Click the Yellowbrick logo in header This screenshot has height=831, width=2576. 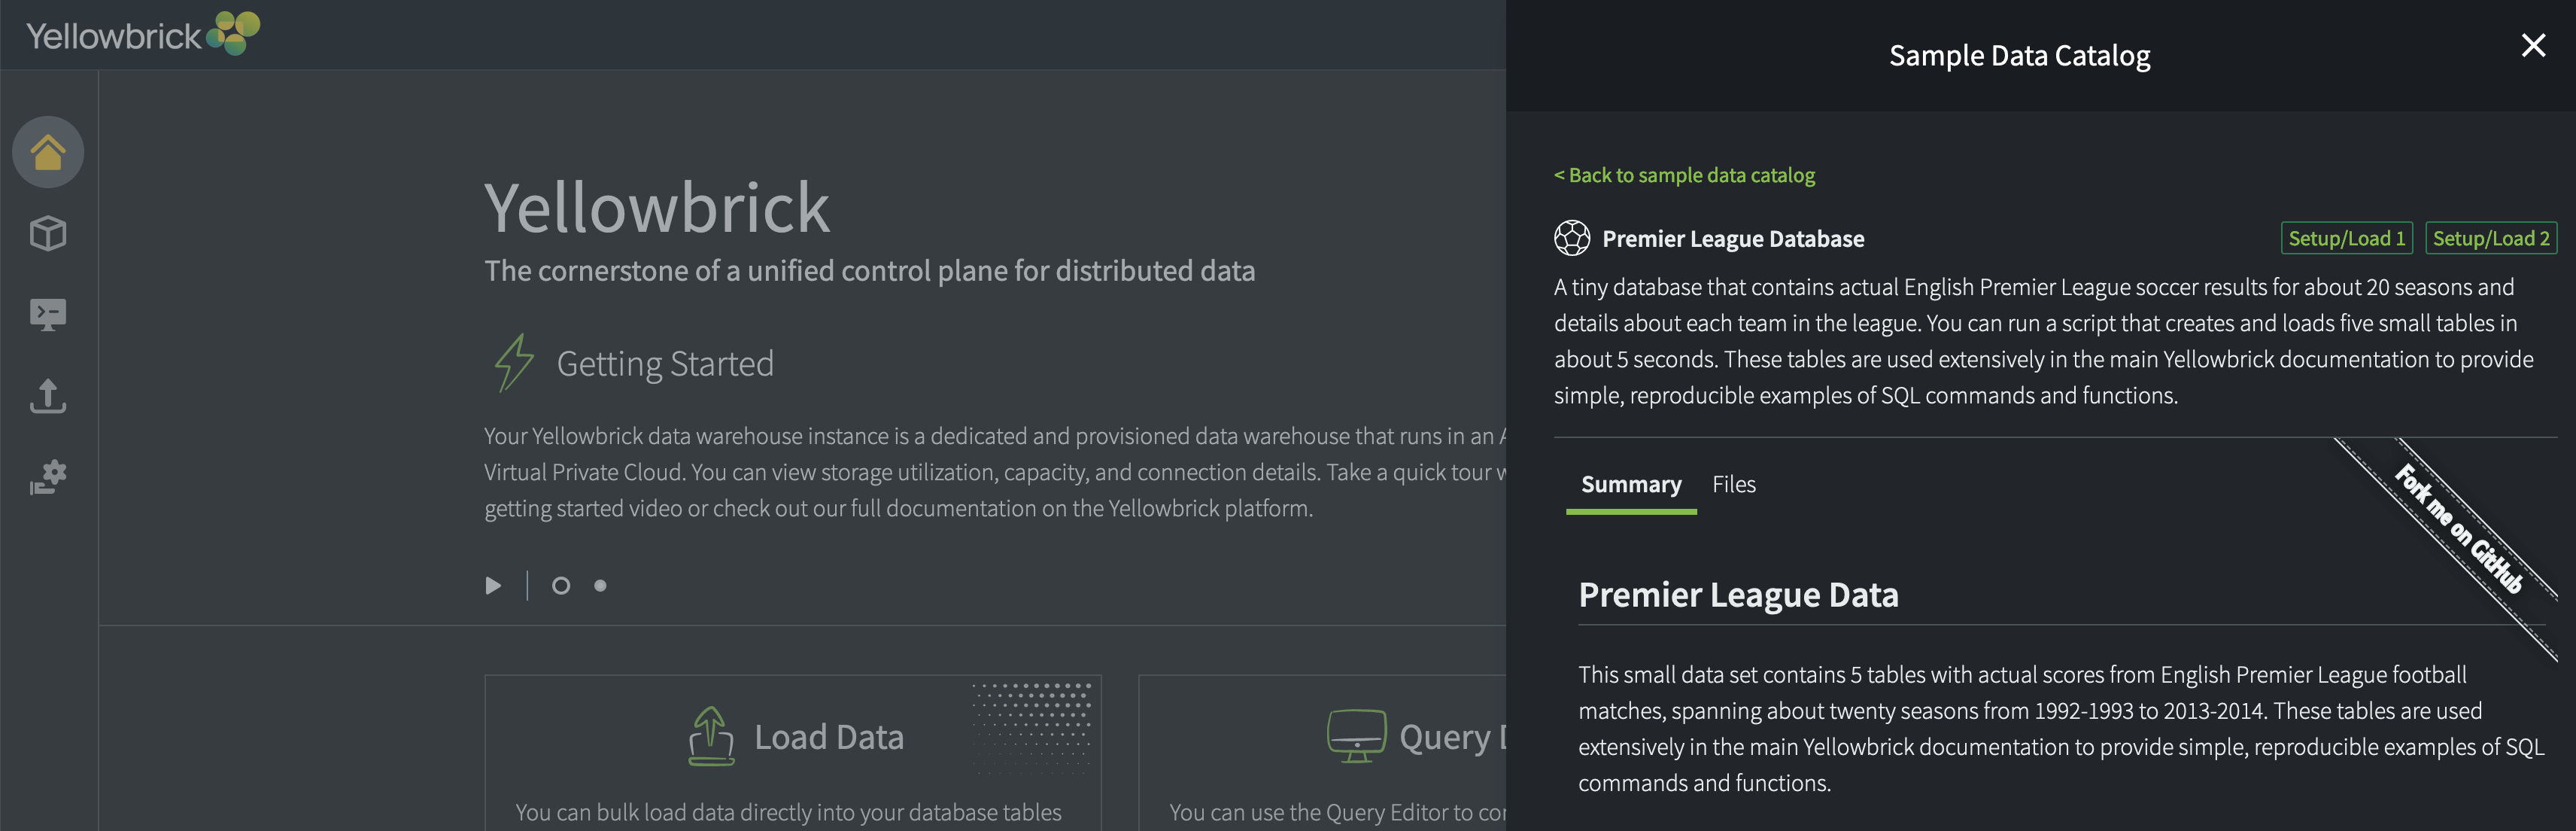pos(143,34)
